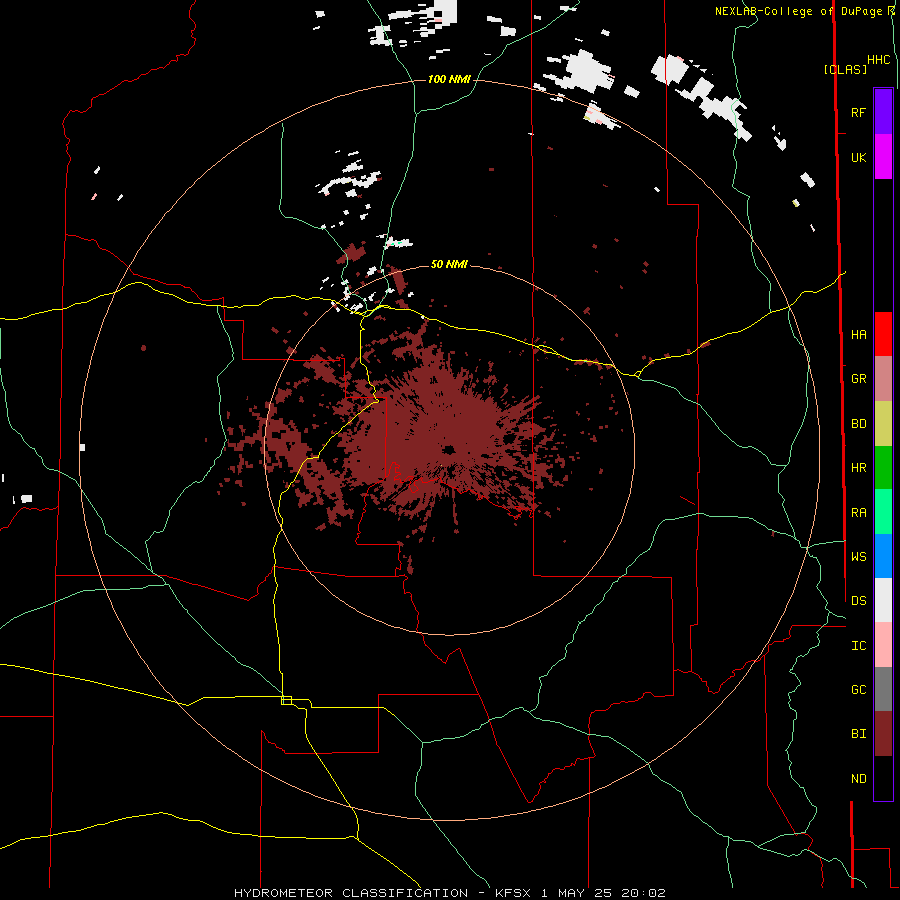
Task: Click the DS white legend swatch
Action: click(x=883, y=600)
